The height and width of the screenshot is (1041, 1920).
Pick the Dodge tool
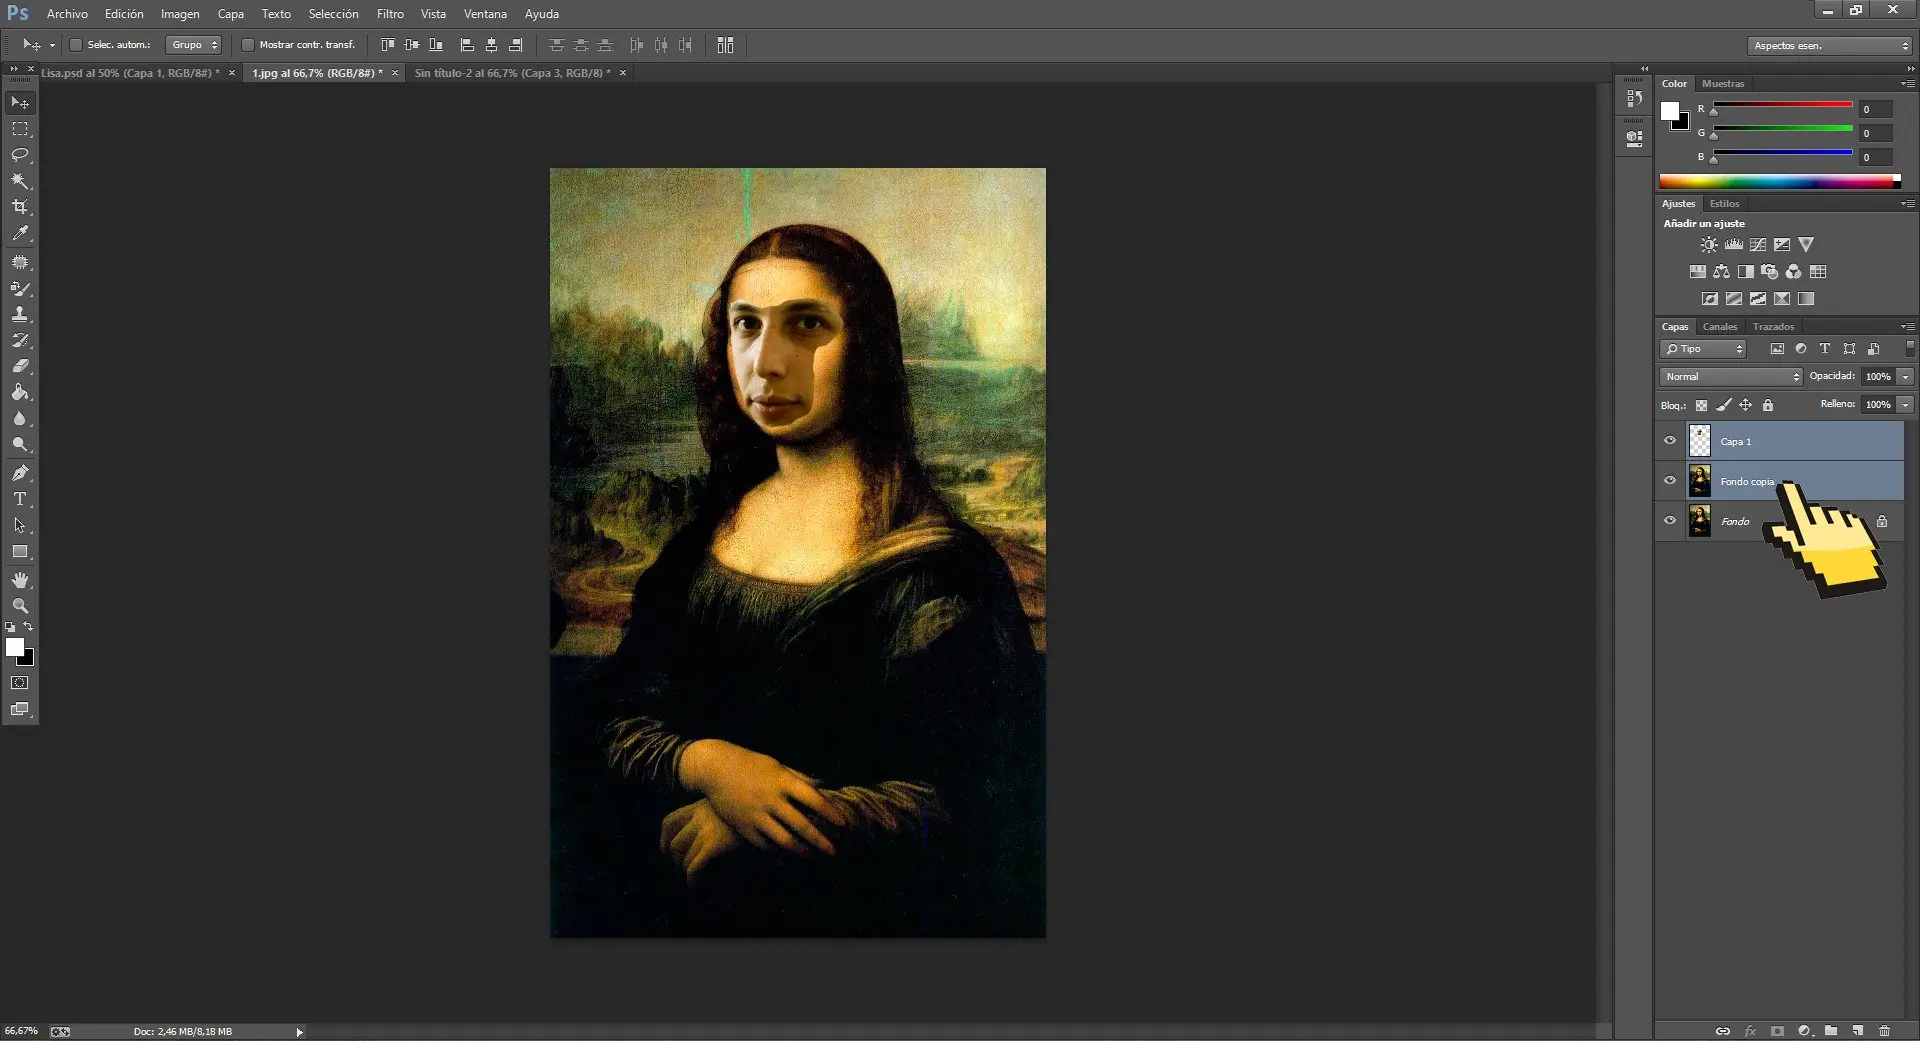click(20, 444)
